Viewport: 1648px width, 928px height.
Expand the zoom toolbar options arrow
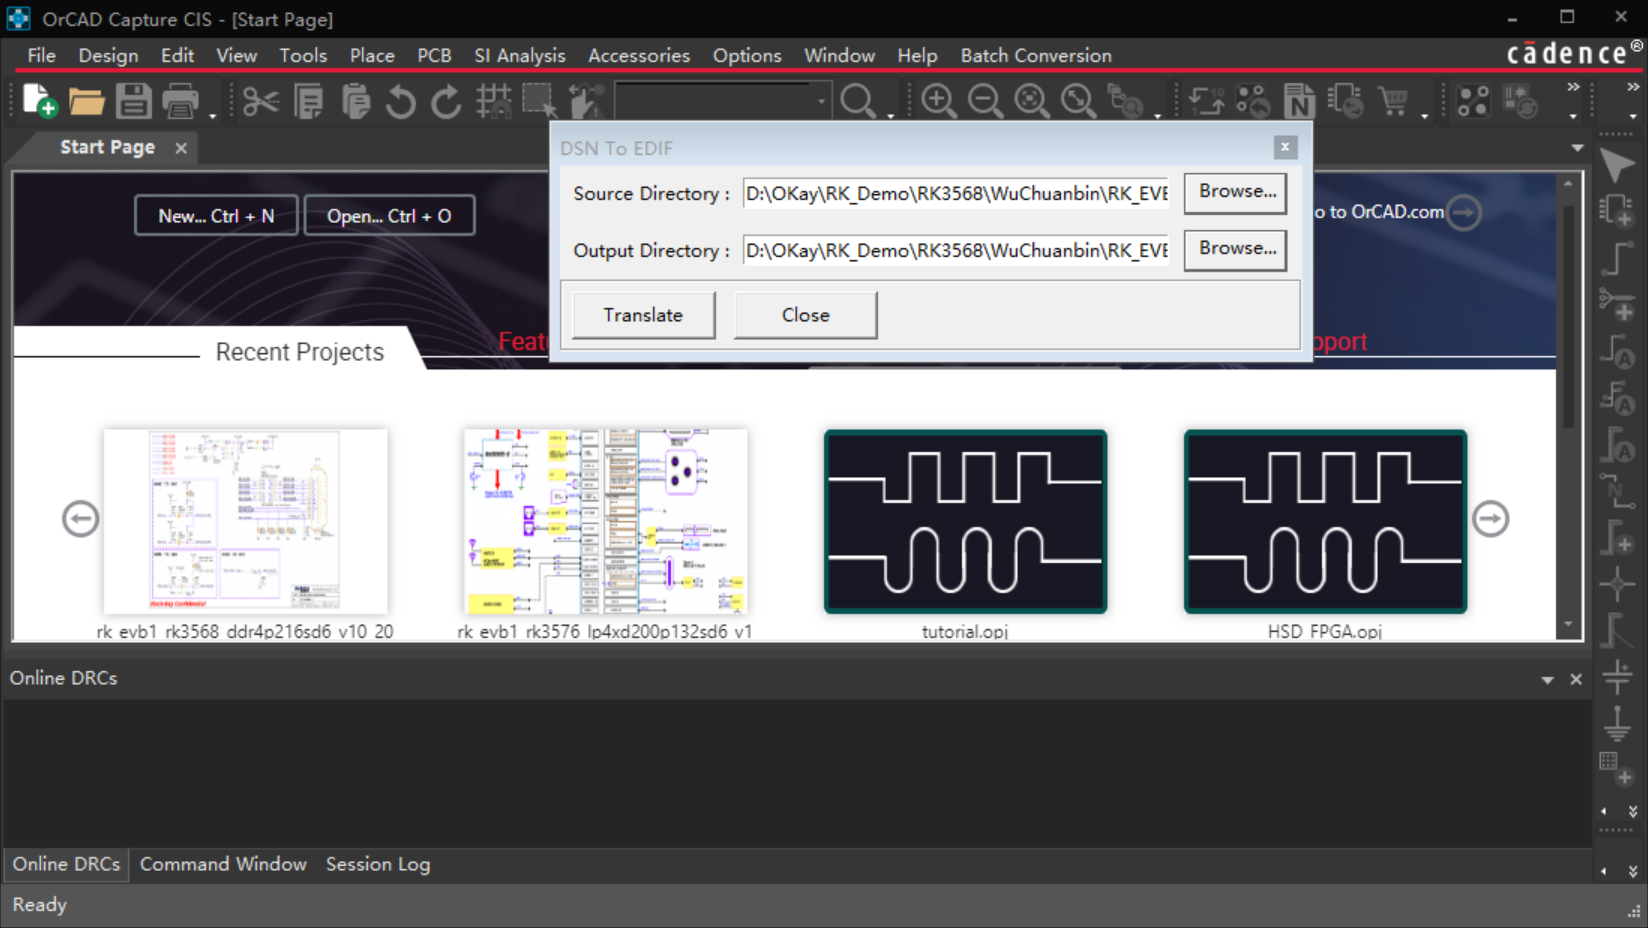point(1158,116)
